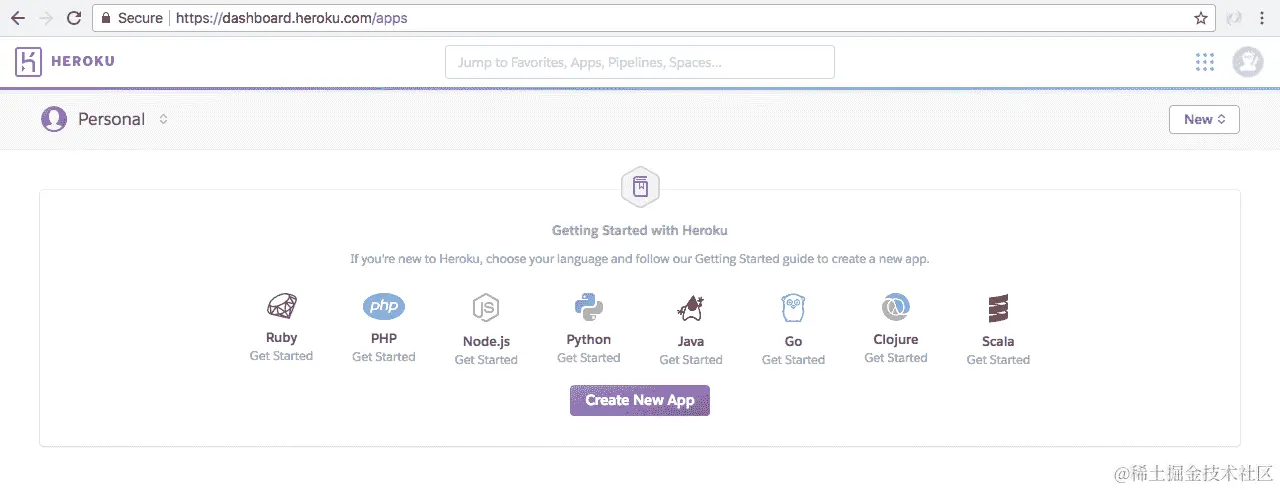Screen dimensions: 1280x490
Task: Select the Java logo icon
Action: click(691, 308)
